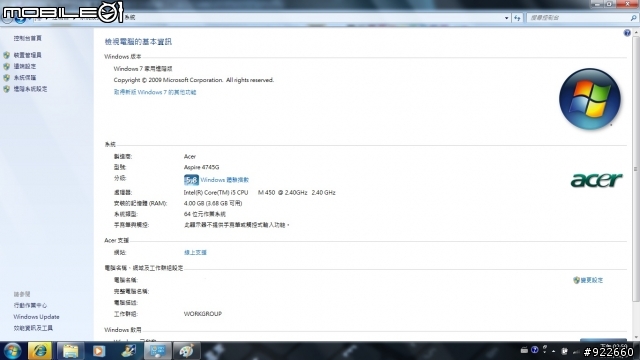Open the Paint palette icon on taskbar

[187, 351]
